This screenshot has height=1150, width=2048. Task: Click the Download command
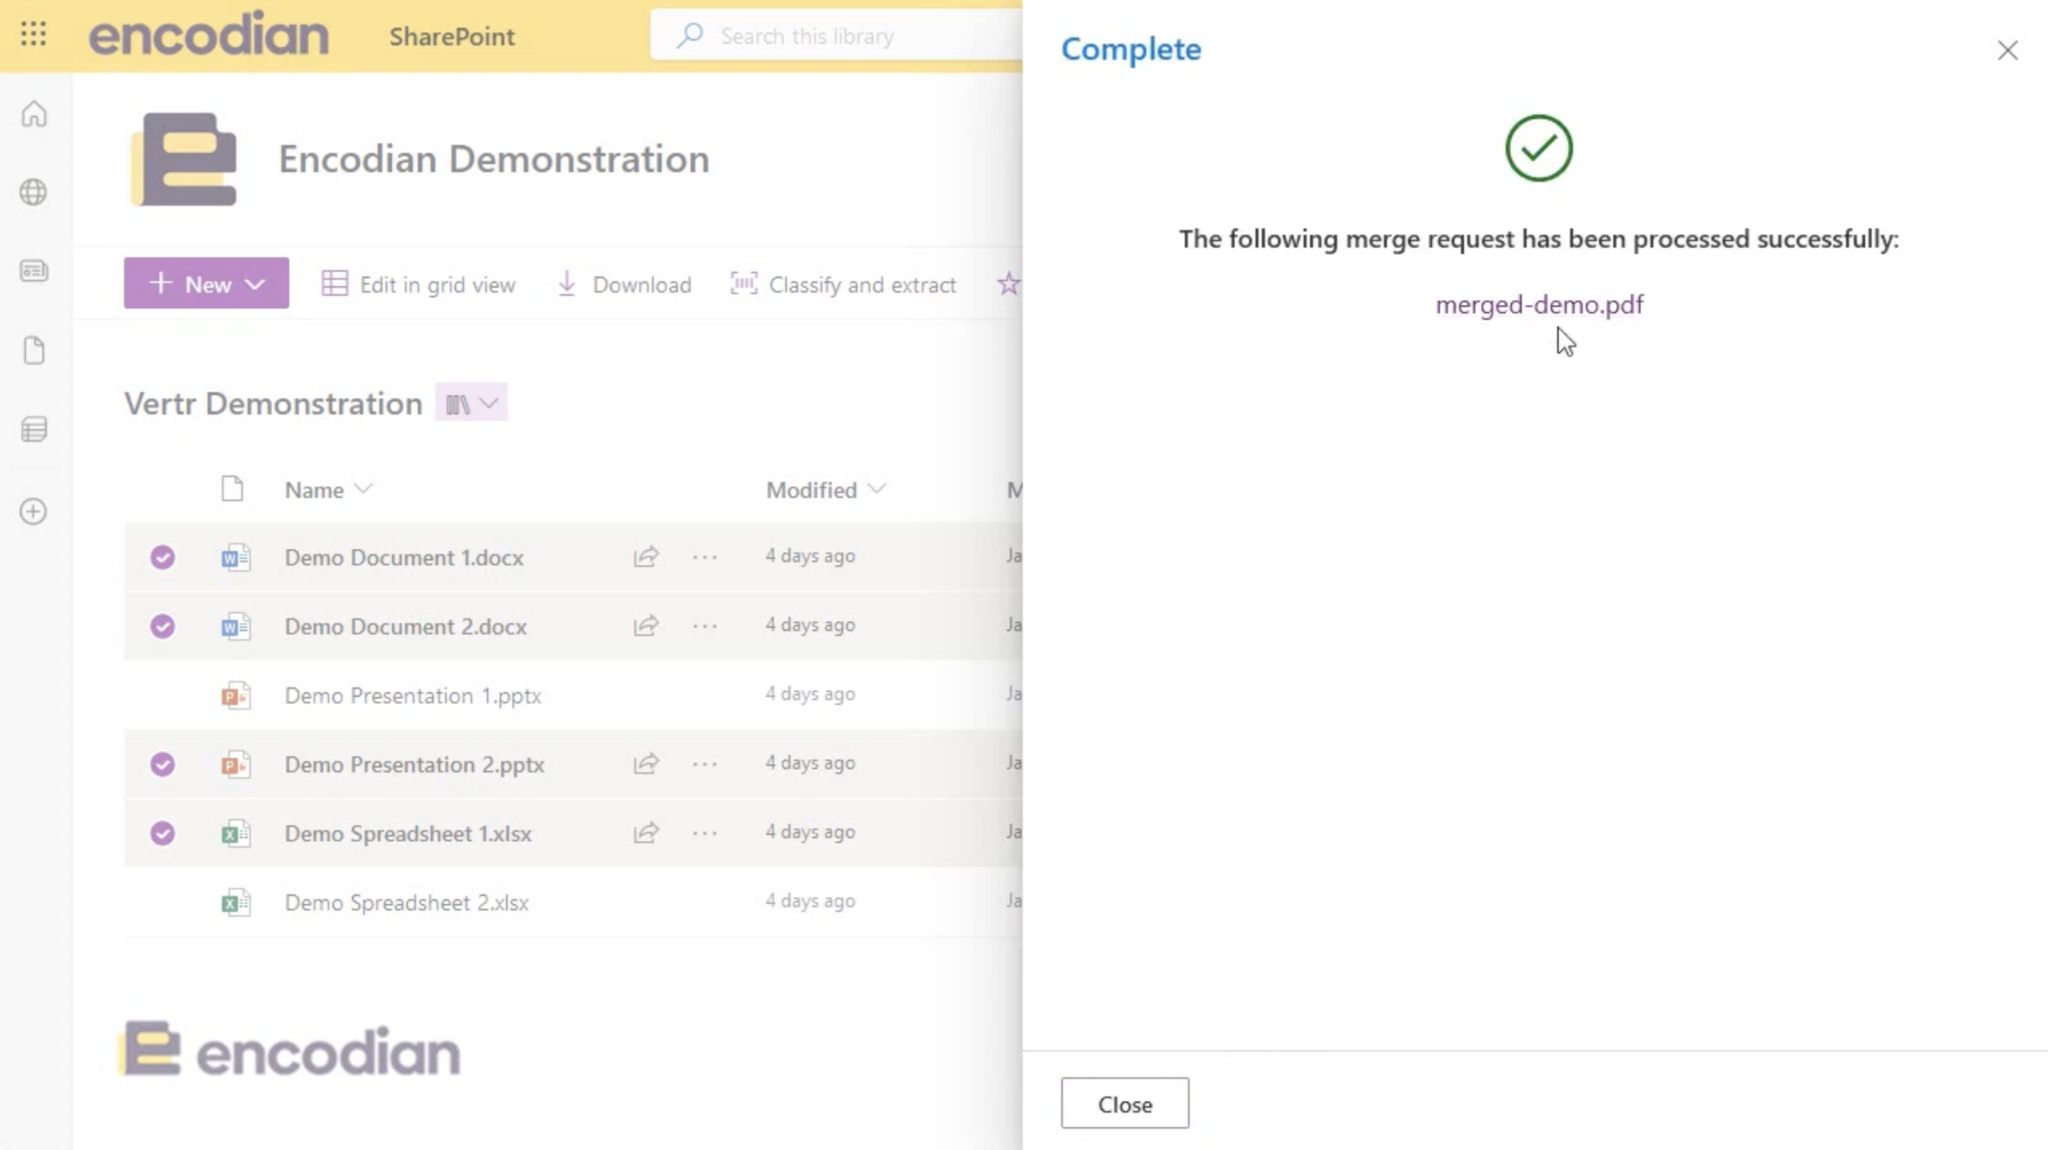pos(624,284)
